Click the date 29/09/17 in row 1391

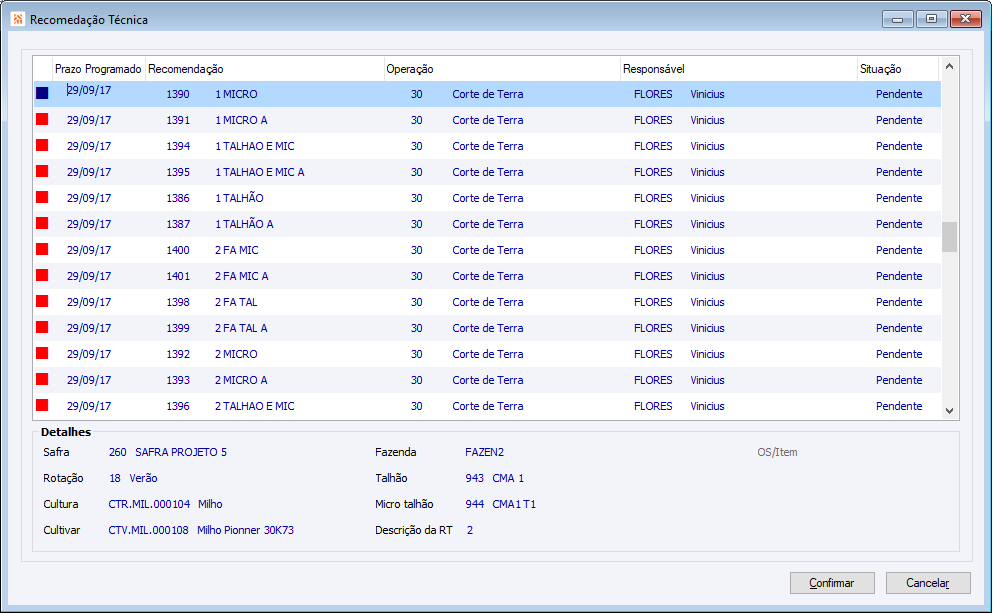click(89, 120)
